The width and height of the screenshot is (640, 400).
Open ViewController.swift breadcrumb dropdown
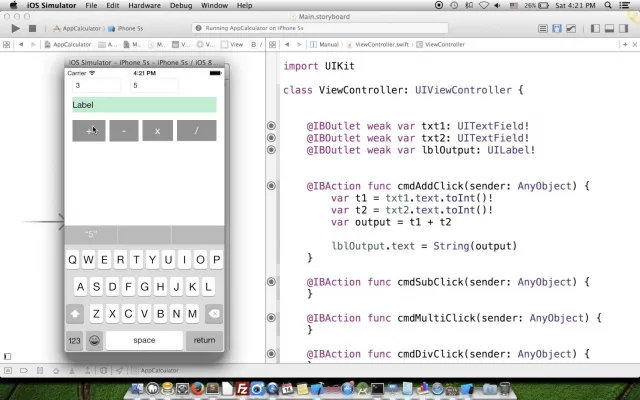pos(378,44)
